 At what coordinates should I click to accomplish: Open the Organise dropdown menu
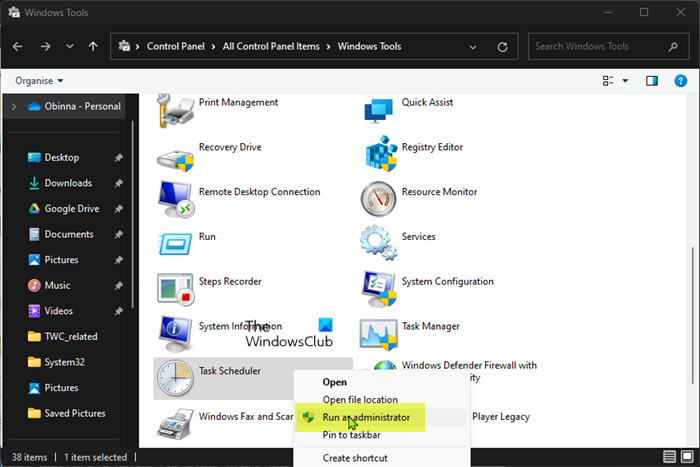click(39, 81)
